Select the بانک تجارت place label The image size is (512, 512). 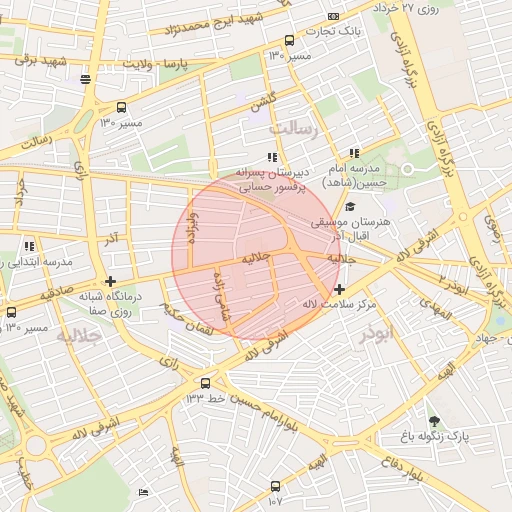333,32
